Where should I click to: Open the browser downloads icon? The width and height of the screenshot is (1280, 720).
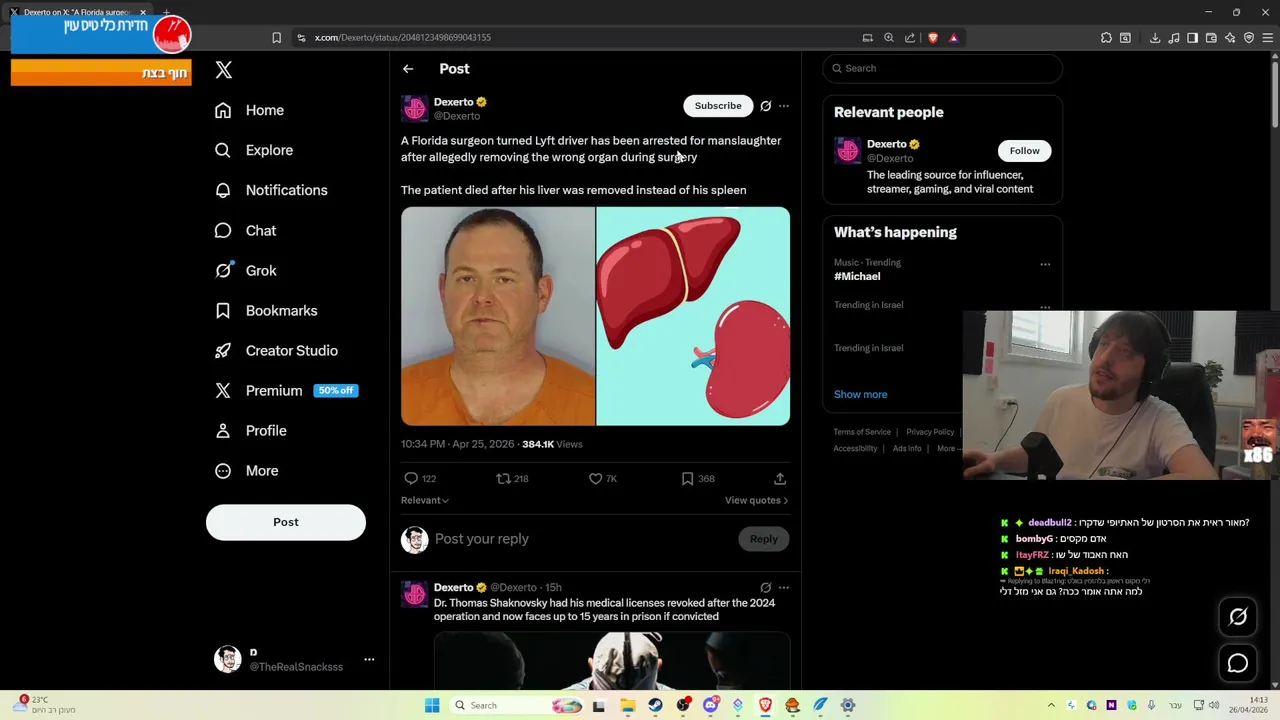pyautogui.click(x=1155, y=38)
